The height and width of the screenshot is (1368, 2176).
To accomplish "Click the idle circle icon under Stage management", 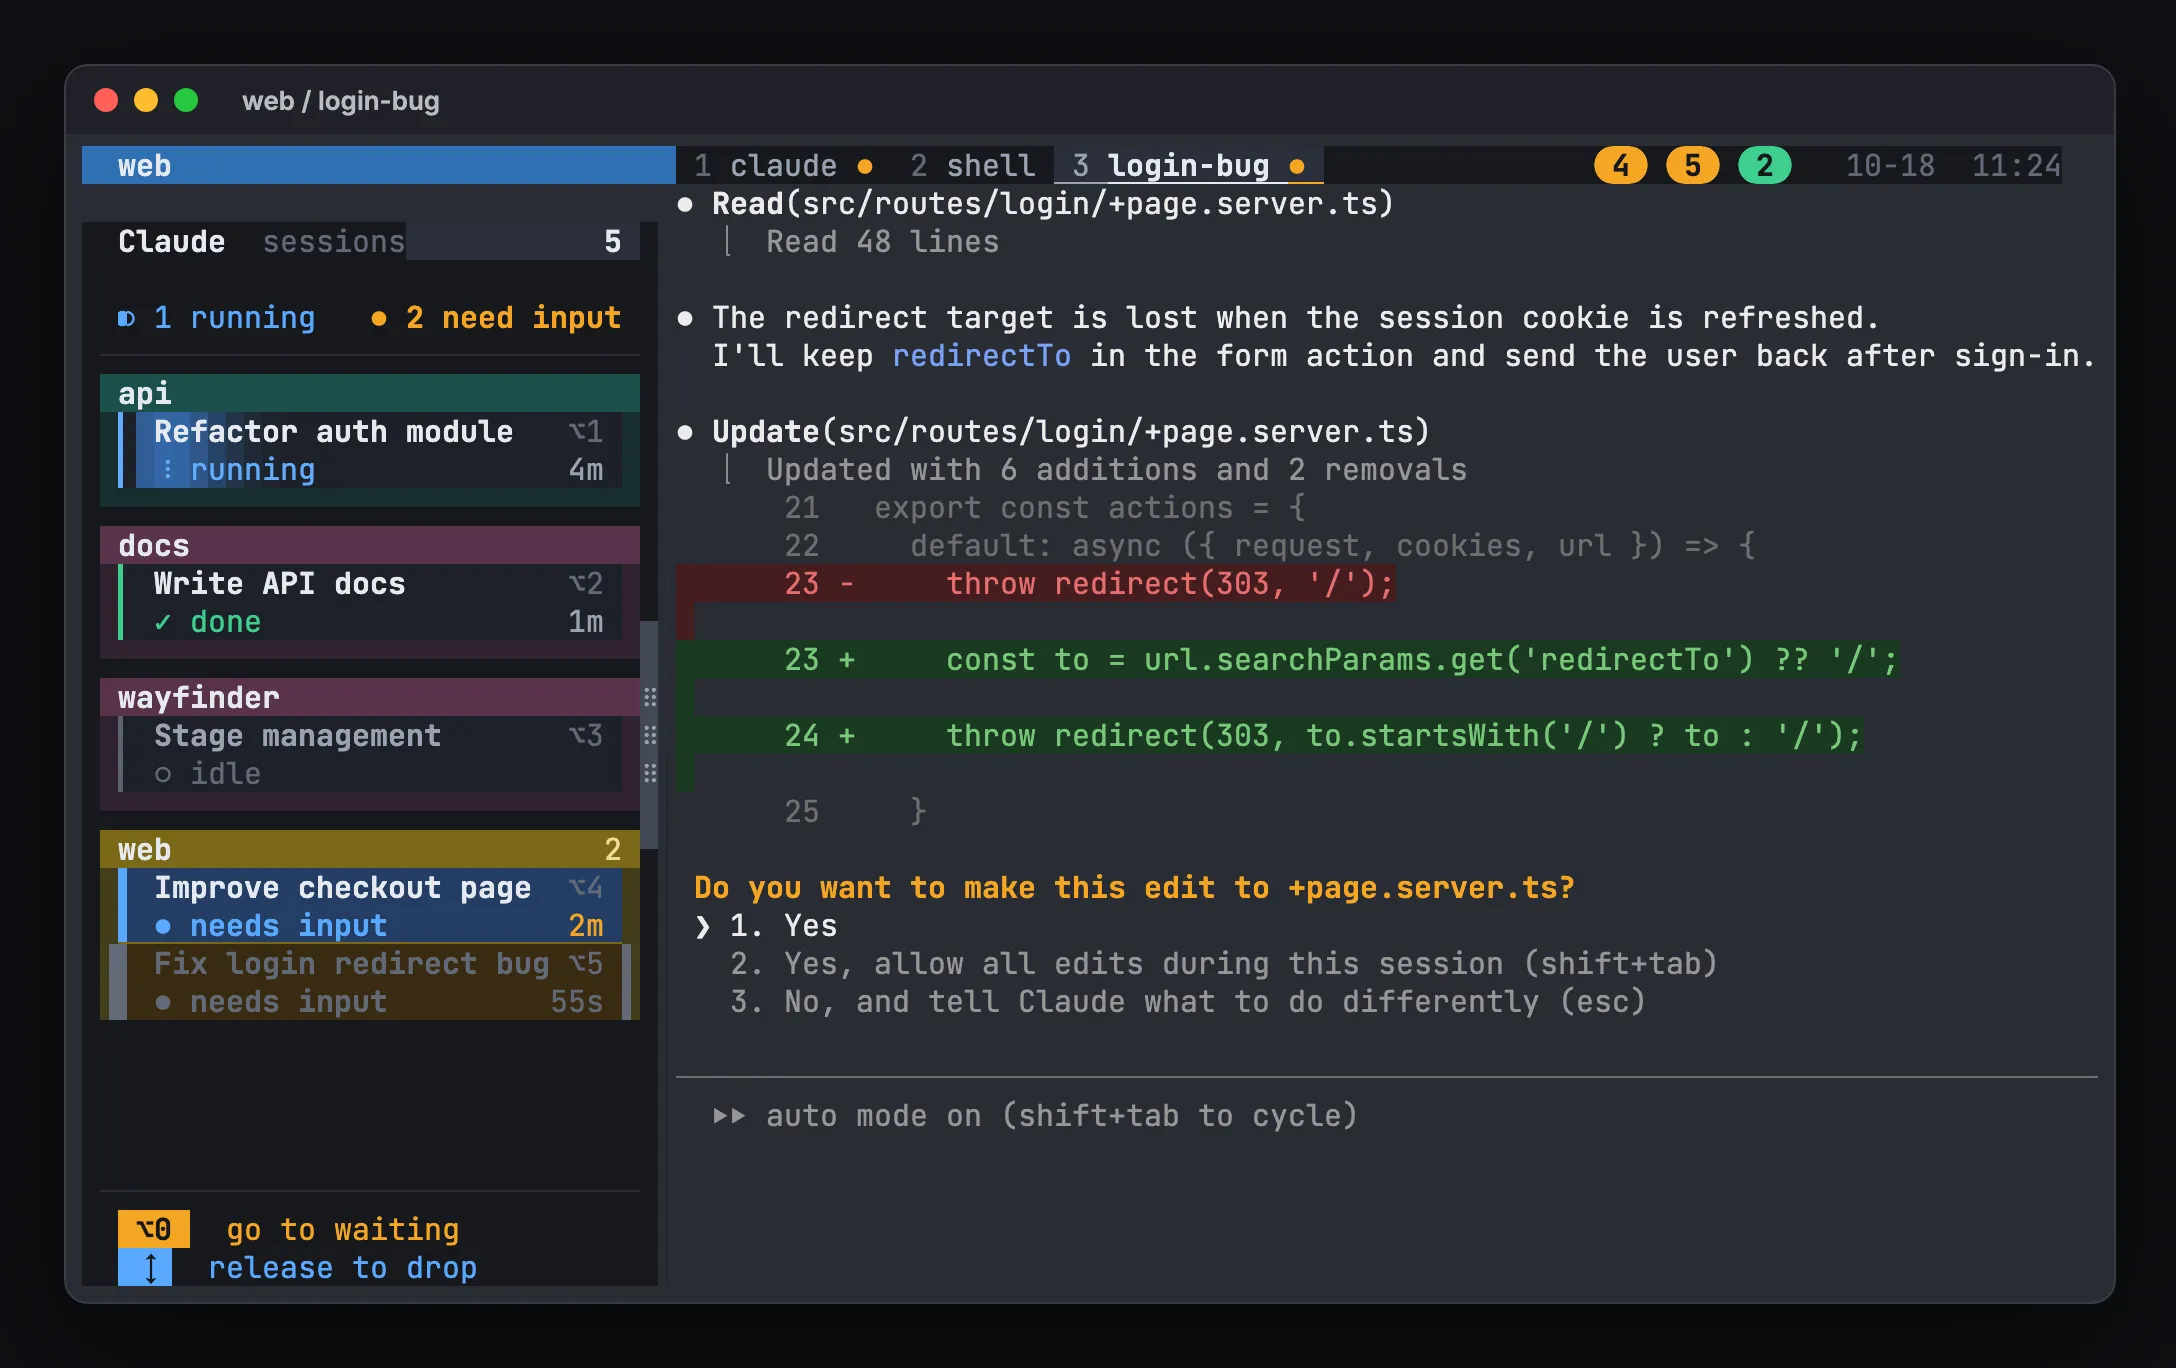I will (x=162, y=774).
